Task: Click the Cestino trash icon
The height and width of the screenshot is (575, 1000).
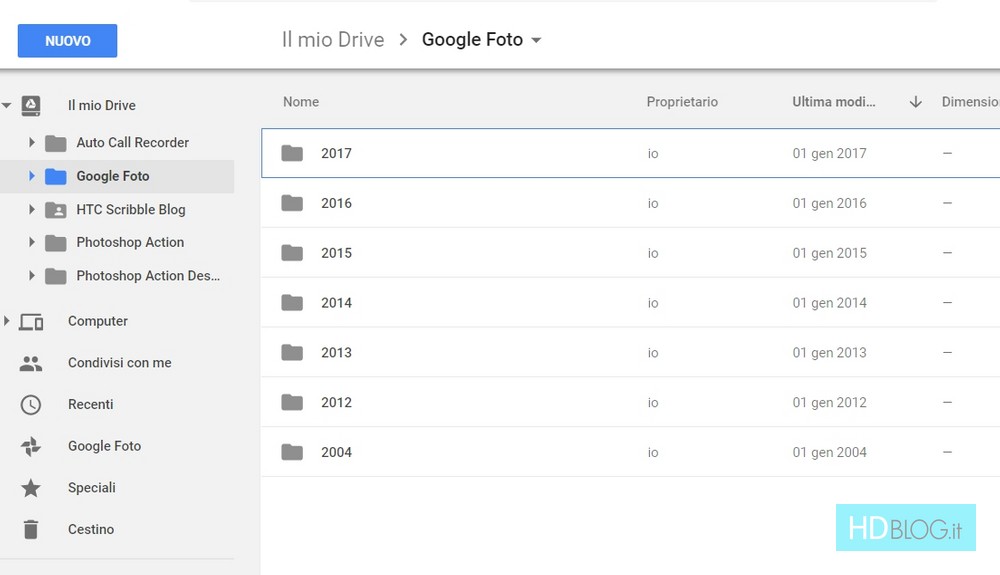Action: 31,529
